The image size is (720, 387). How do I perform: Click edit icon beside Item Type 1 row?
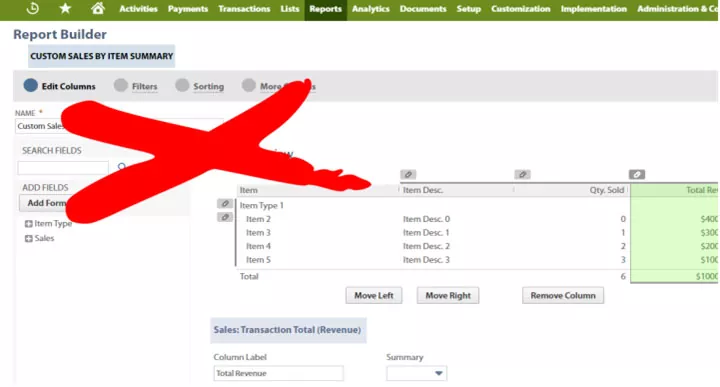click(225, 203)
